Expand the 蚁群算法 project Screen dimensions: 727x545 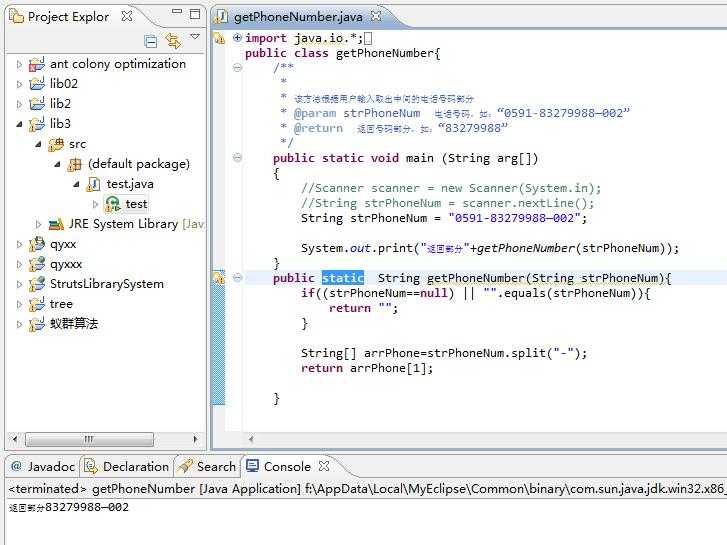coord(19,324)
